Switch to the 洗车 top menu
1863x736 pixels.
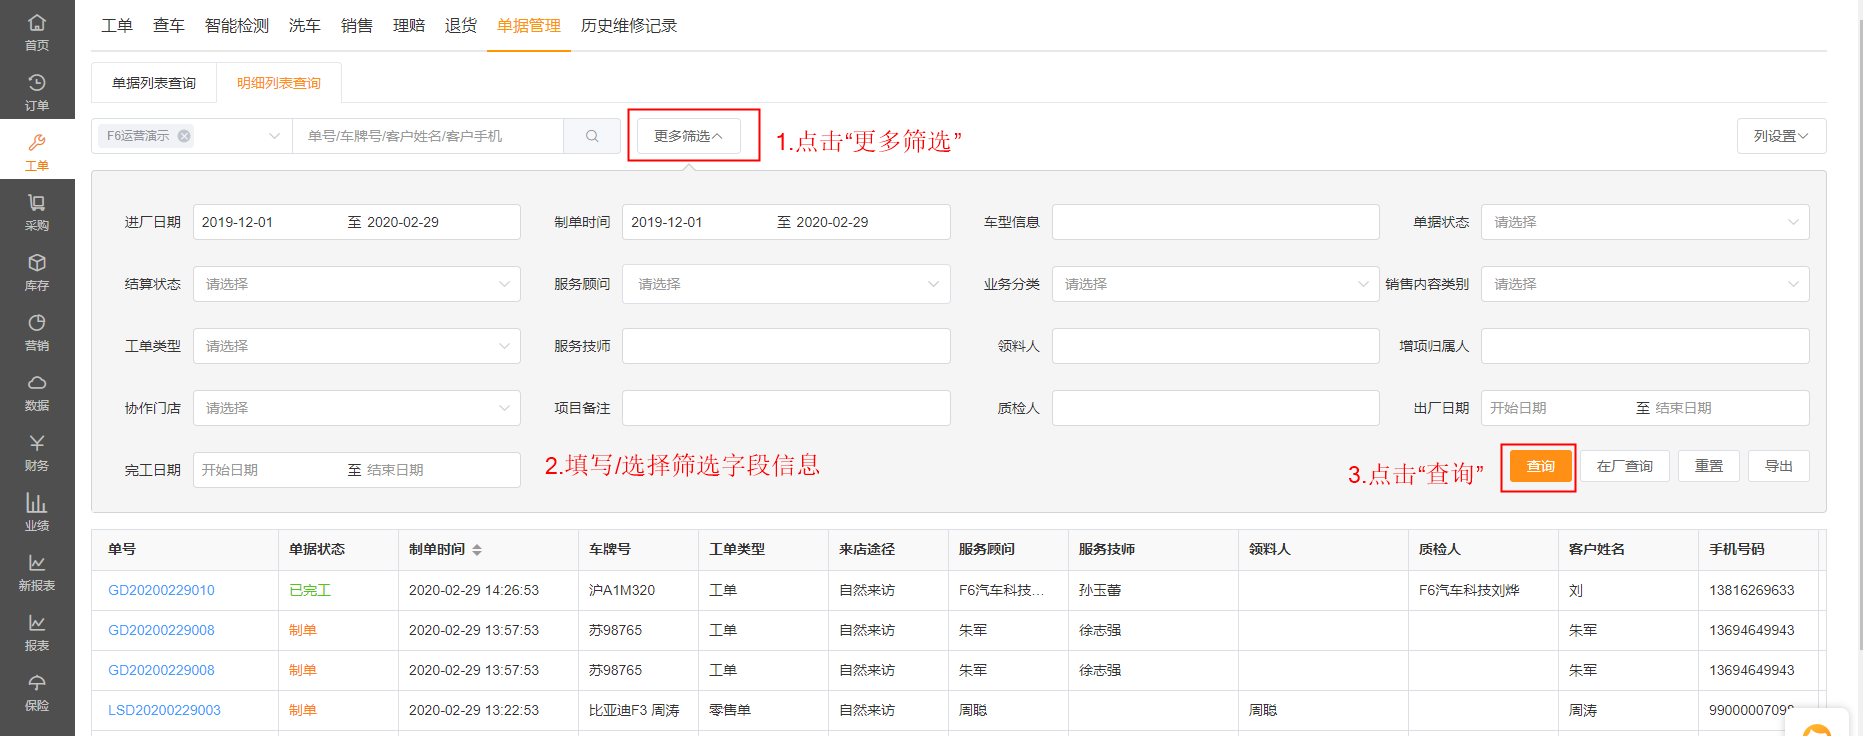[x=305, y=26]
